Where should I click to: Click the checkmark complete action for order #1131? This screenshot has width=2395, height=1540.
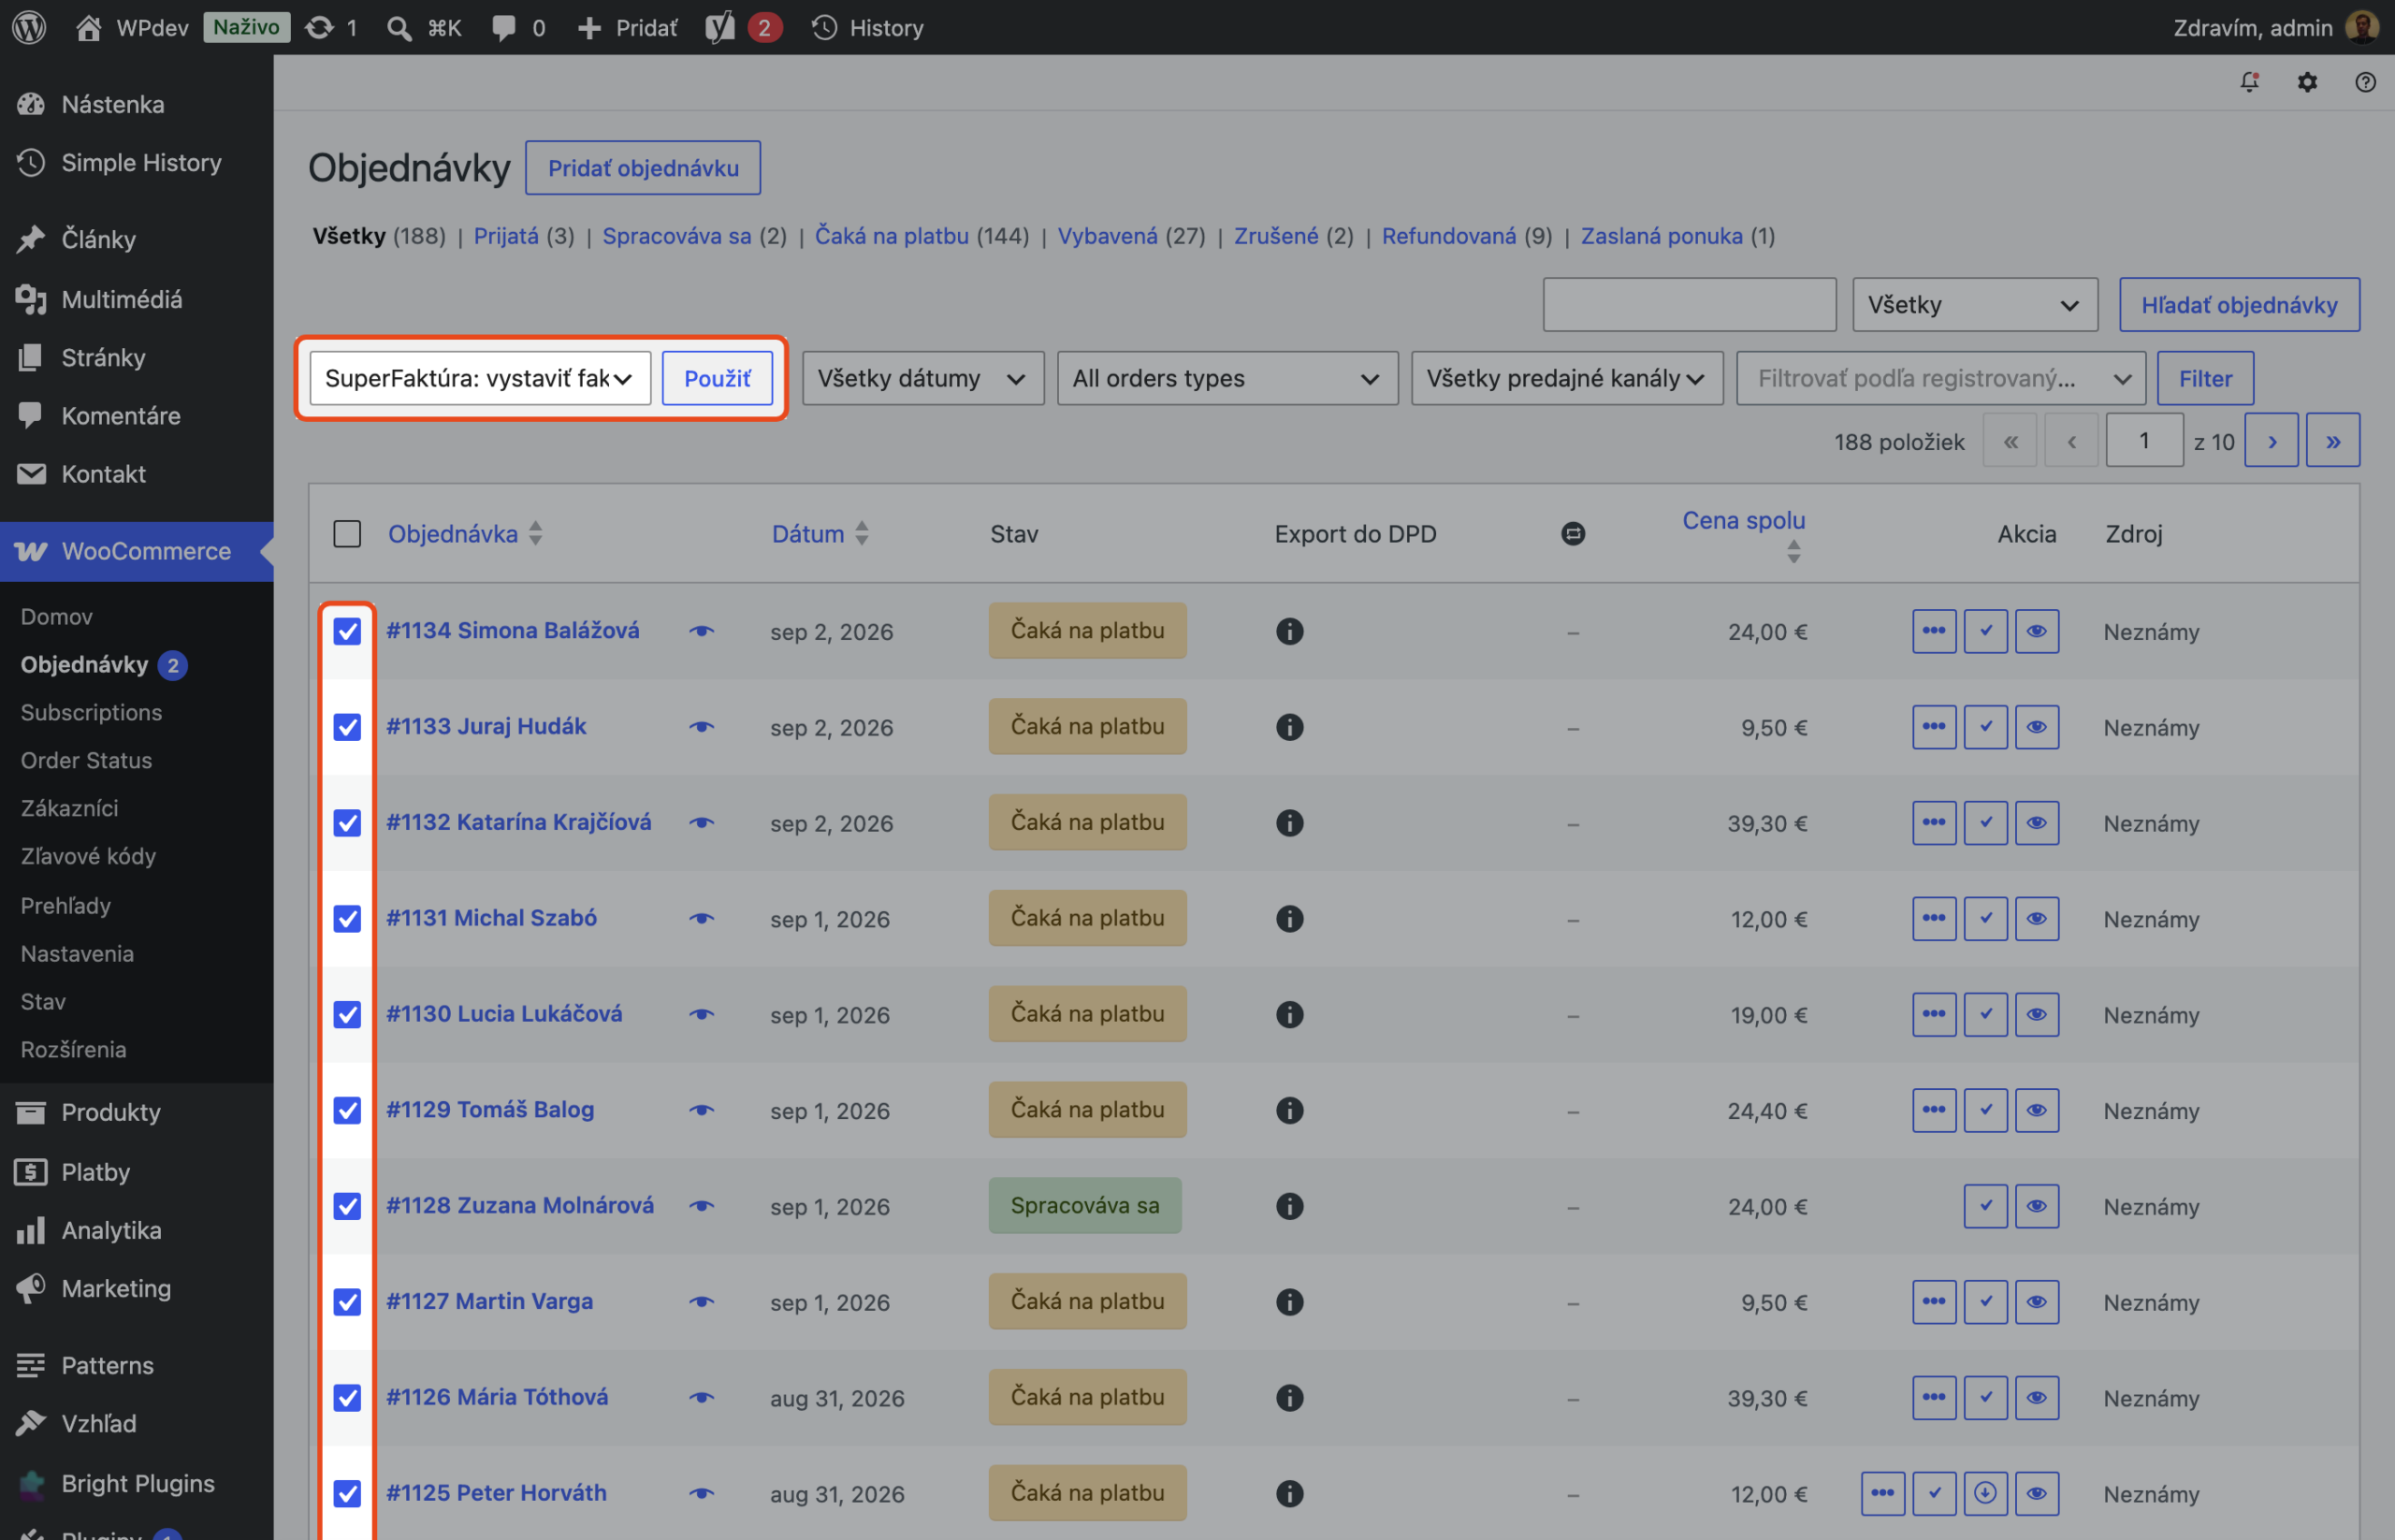click(1986, 918)
